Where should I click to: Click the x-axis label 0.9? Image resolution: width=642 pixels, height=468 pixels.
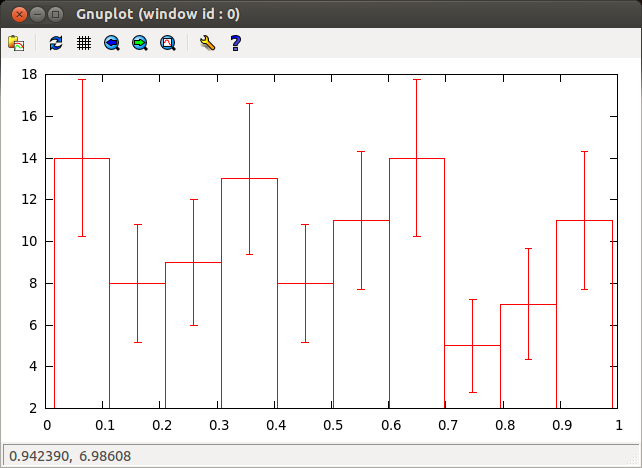[x=562, y=425]
